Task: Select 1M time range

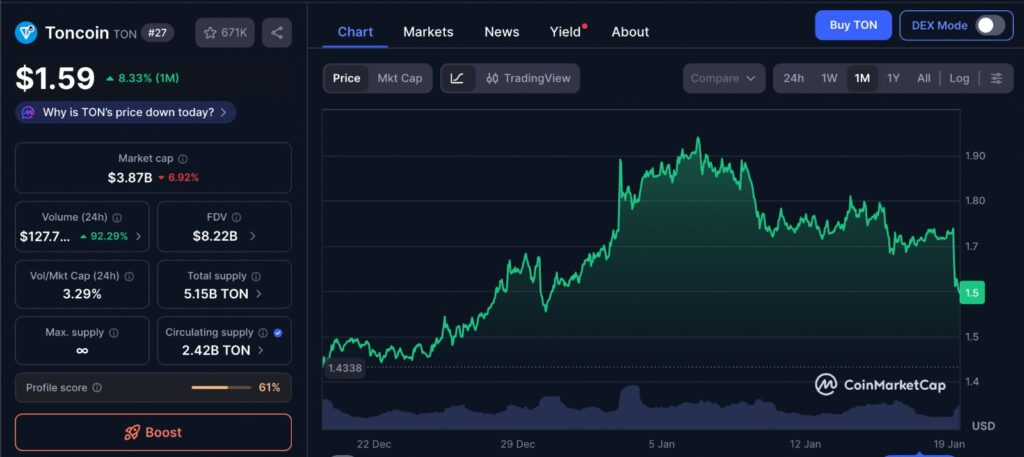Action: point(862,78)
